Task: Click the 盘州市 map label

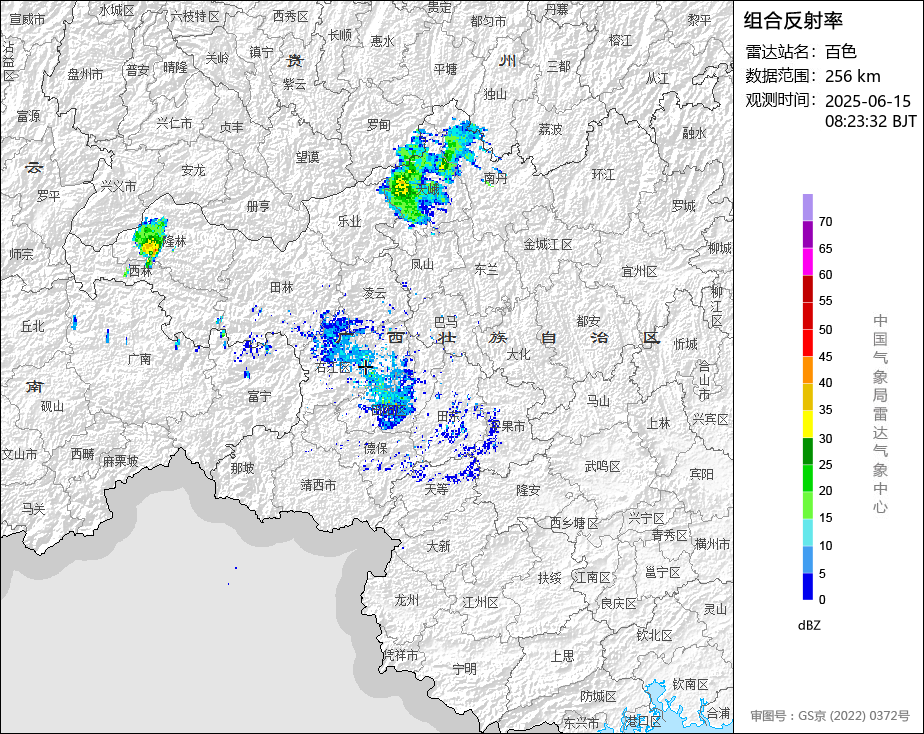Action: [85, 74]
